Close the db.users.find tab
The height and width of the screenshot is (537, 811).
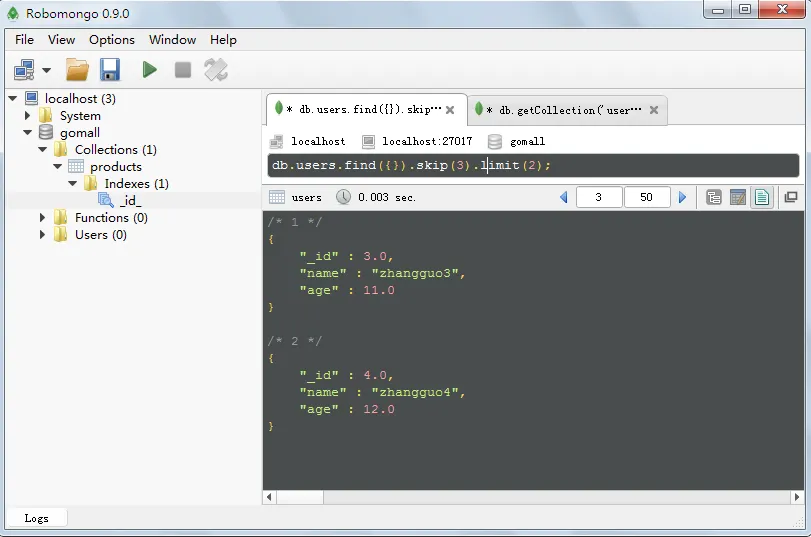pos(450,110)
